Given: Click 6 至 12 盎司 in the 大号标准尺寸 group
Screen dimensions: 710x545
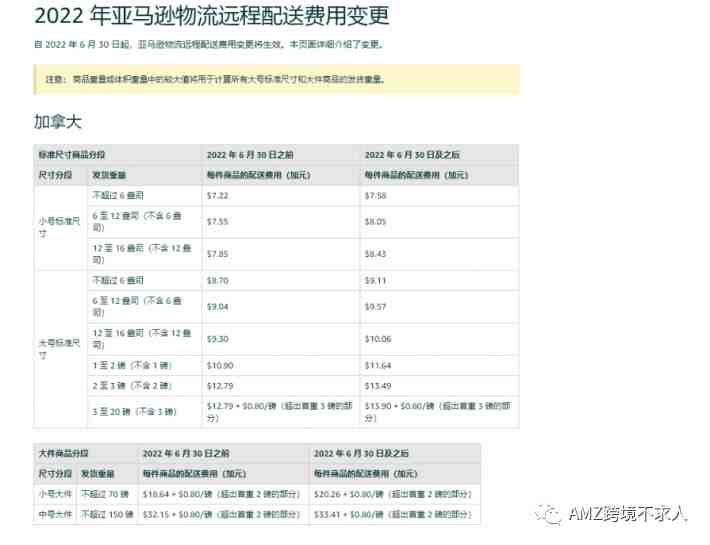Looking at the screenshot, I should coord(137,306).
